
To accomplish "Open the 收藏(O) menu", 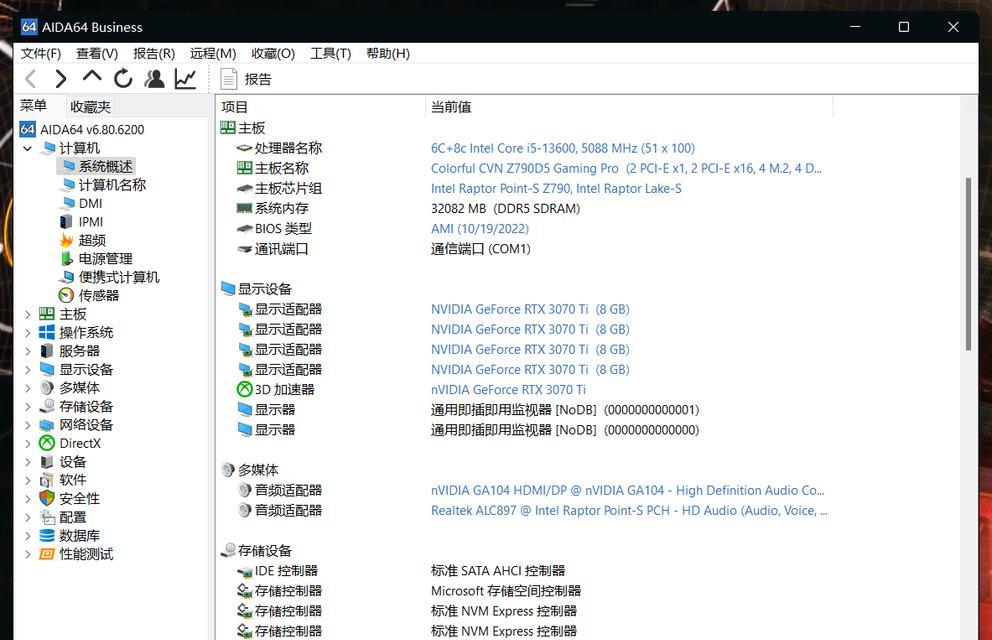I will pos(273,54).
